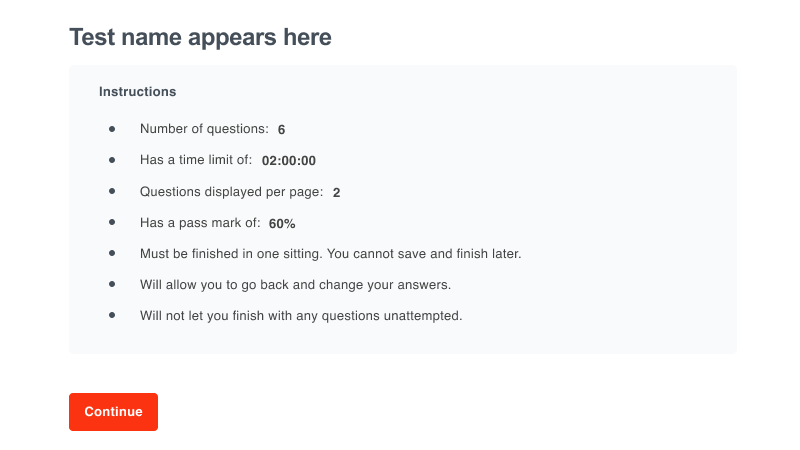Viewport: 800px width, 450px height.
Task: Click the bullet beside "Must be finished"
Action: point(113,253)
